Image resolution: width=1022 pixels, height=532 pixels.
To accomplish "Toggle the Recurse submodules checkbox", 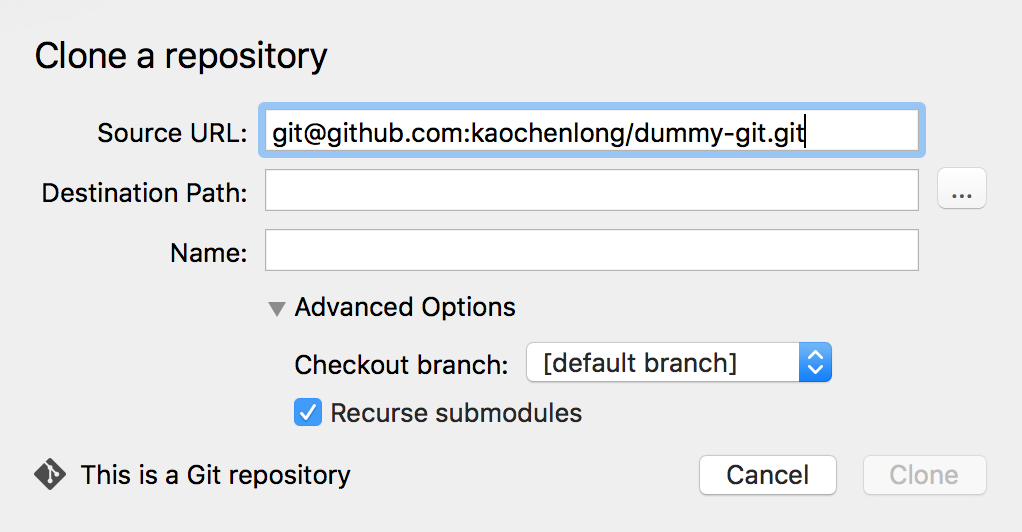I will (307, 412).
